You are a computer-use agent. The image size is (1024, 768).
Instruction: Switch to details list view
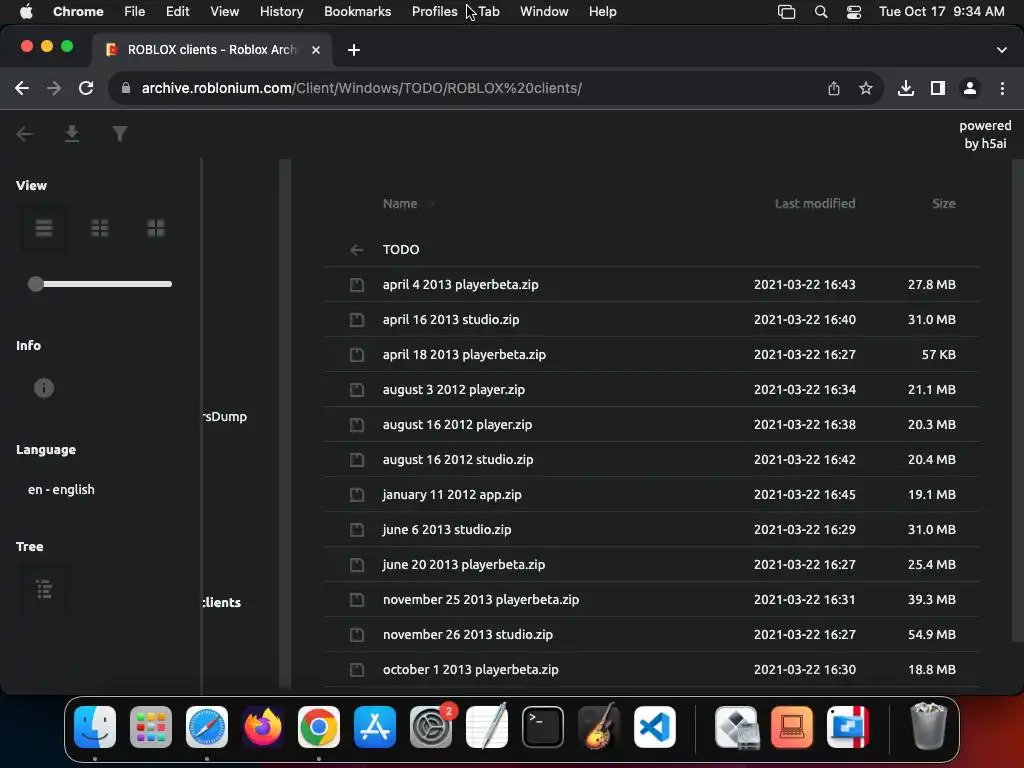point(44,228)
